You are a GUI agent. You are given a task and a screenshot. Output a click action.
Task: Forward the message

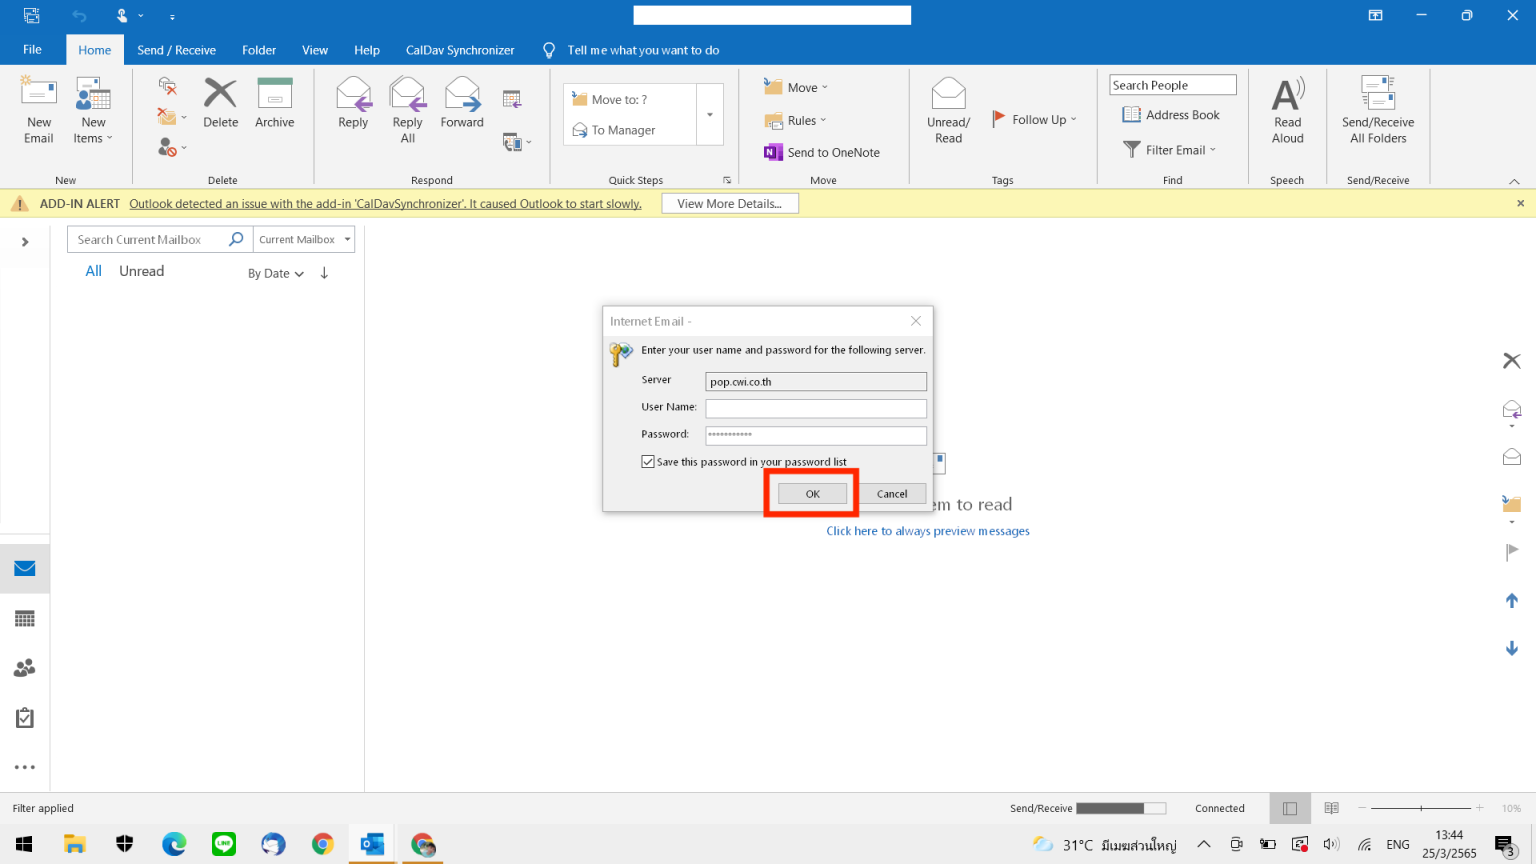coord(462,104)
